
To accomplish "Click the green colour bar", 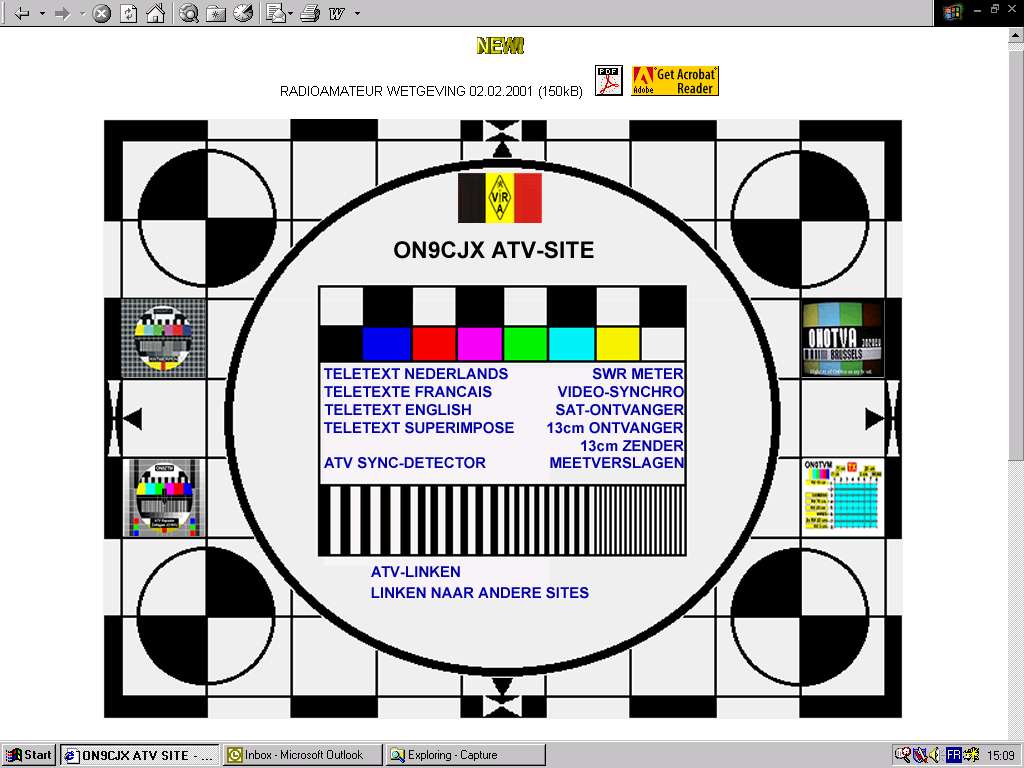I will tap(526, 344).
